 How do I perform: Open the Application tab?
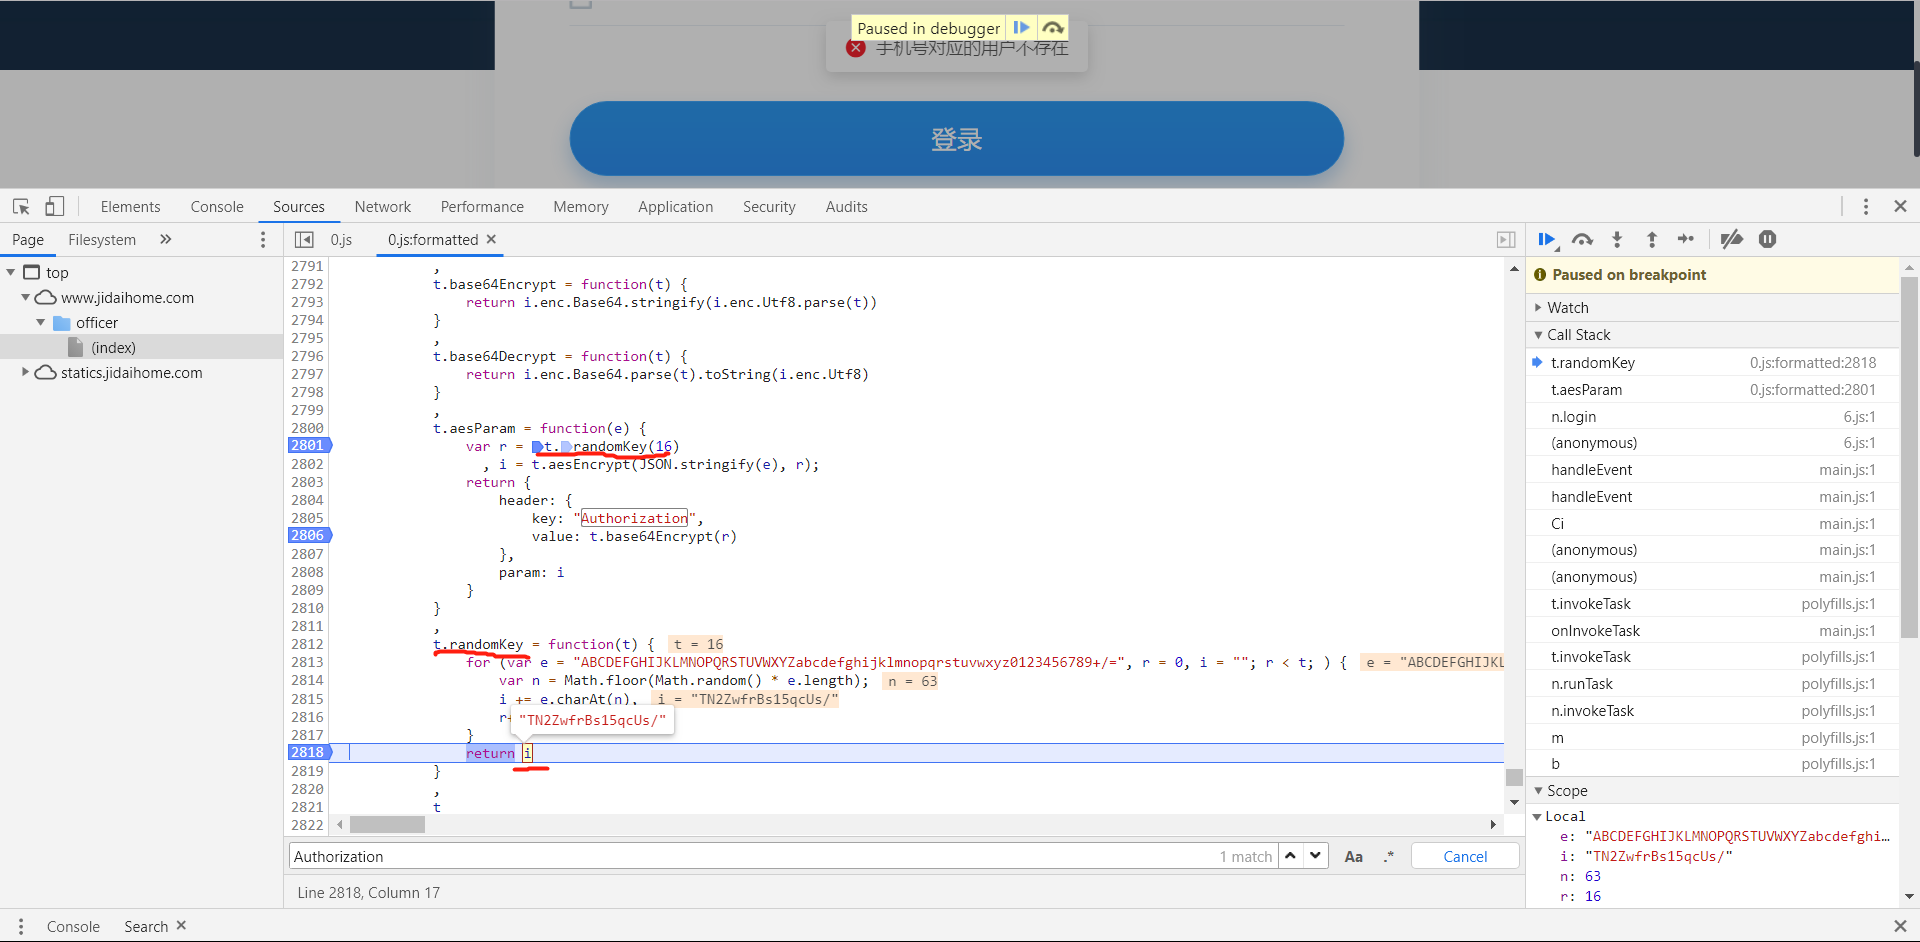(x=676, y=206)
